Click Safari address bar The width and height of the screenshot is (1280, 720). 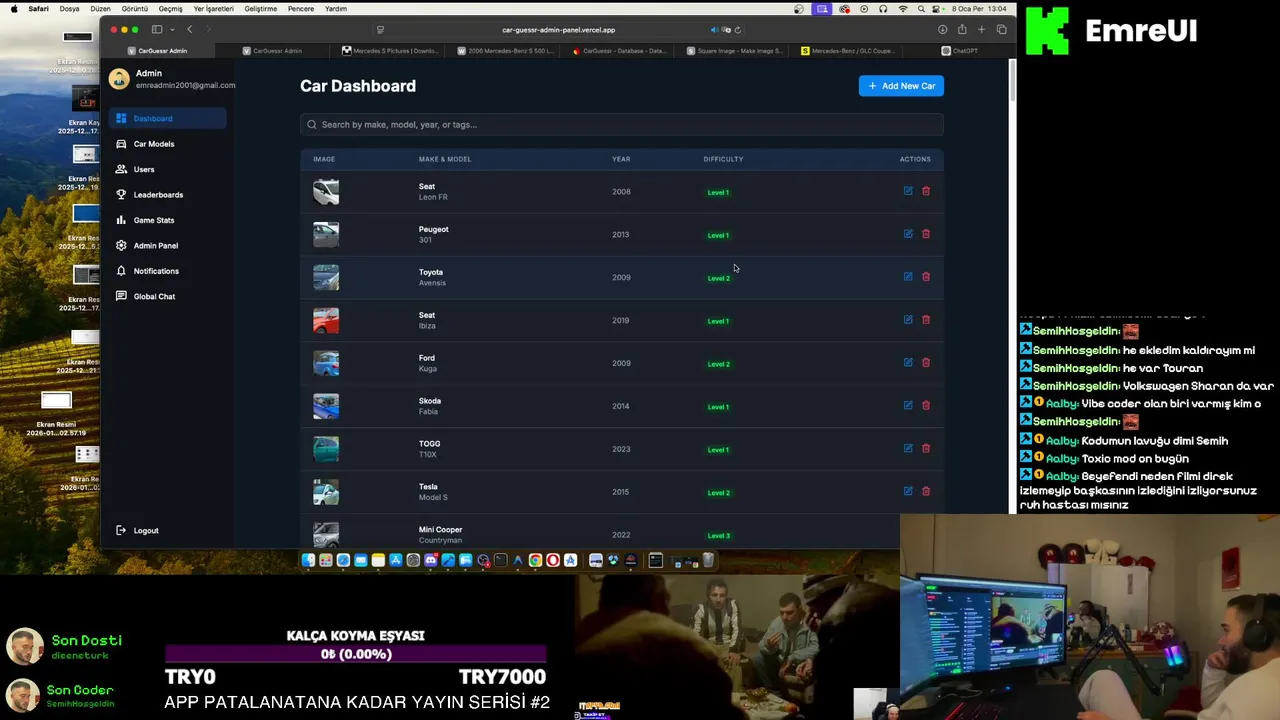point(558,30)
